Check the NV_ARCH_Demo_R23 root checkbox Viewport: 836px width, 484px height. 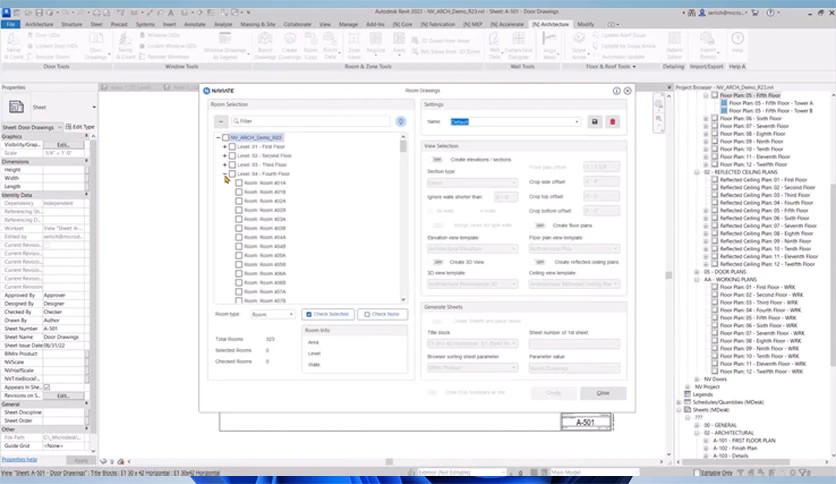tap(226, 138)
